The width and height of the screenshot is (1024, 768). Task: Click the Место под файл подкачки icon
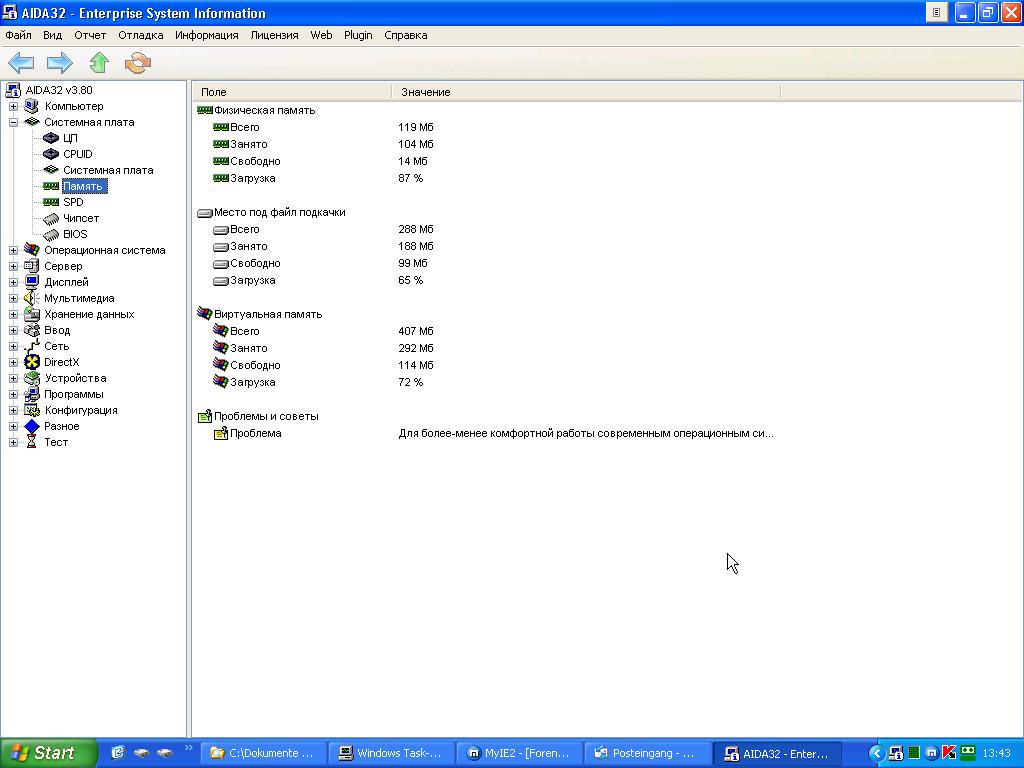pyautogui.click(x=204, y=212)
